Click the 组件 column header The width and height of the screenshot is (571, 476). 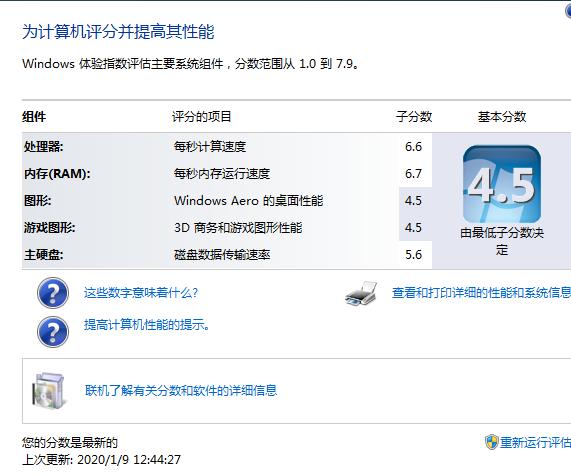point(34,117)
